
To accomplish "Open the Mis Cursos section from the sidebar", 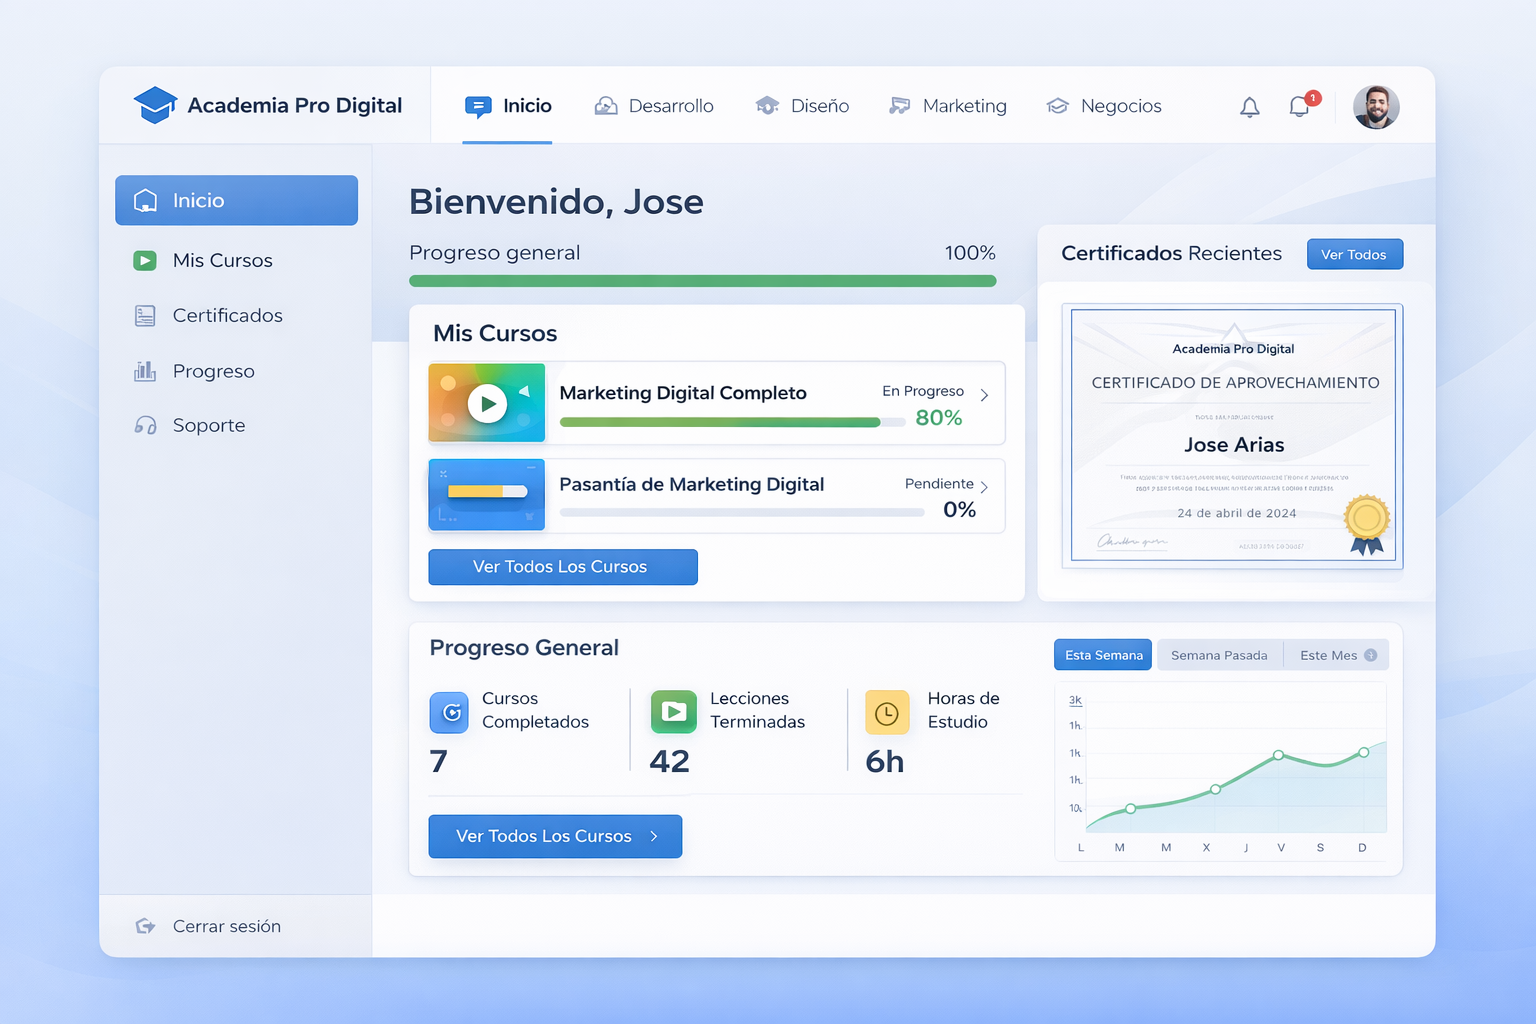I will pyautogui.click(x=222, y=260).
